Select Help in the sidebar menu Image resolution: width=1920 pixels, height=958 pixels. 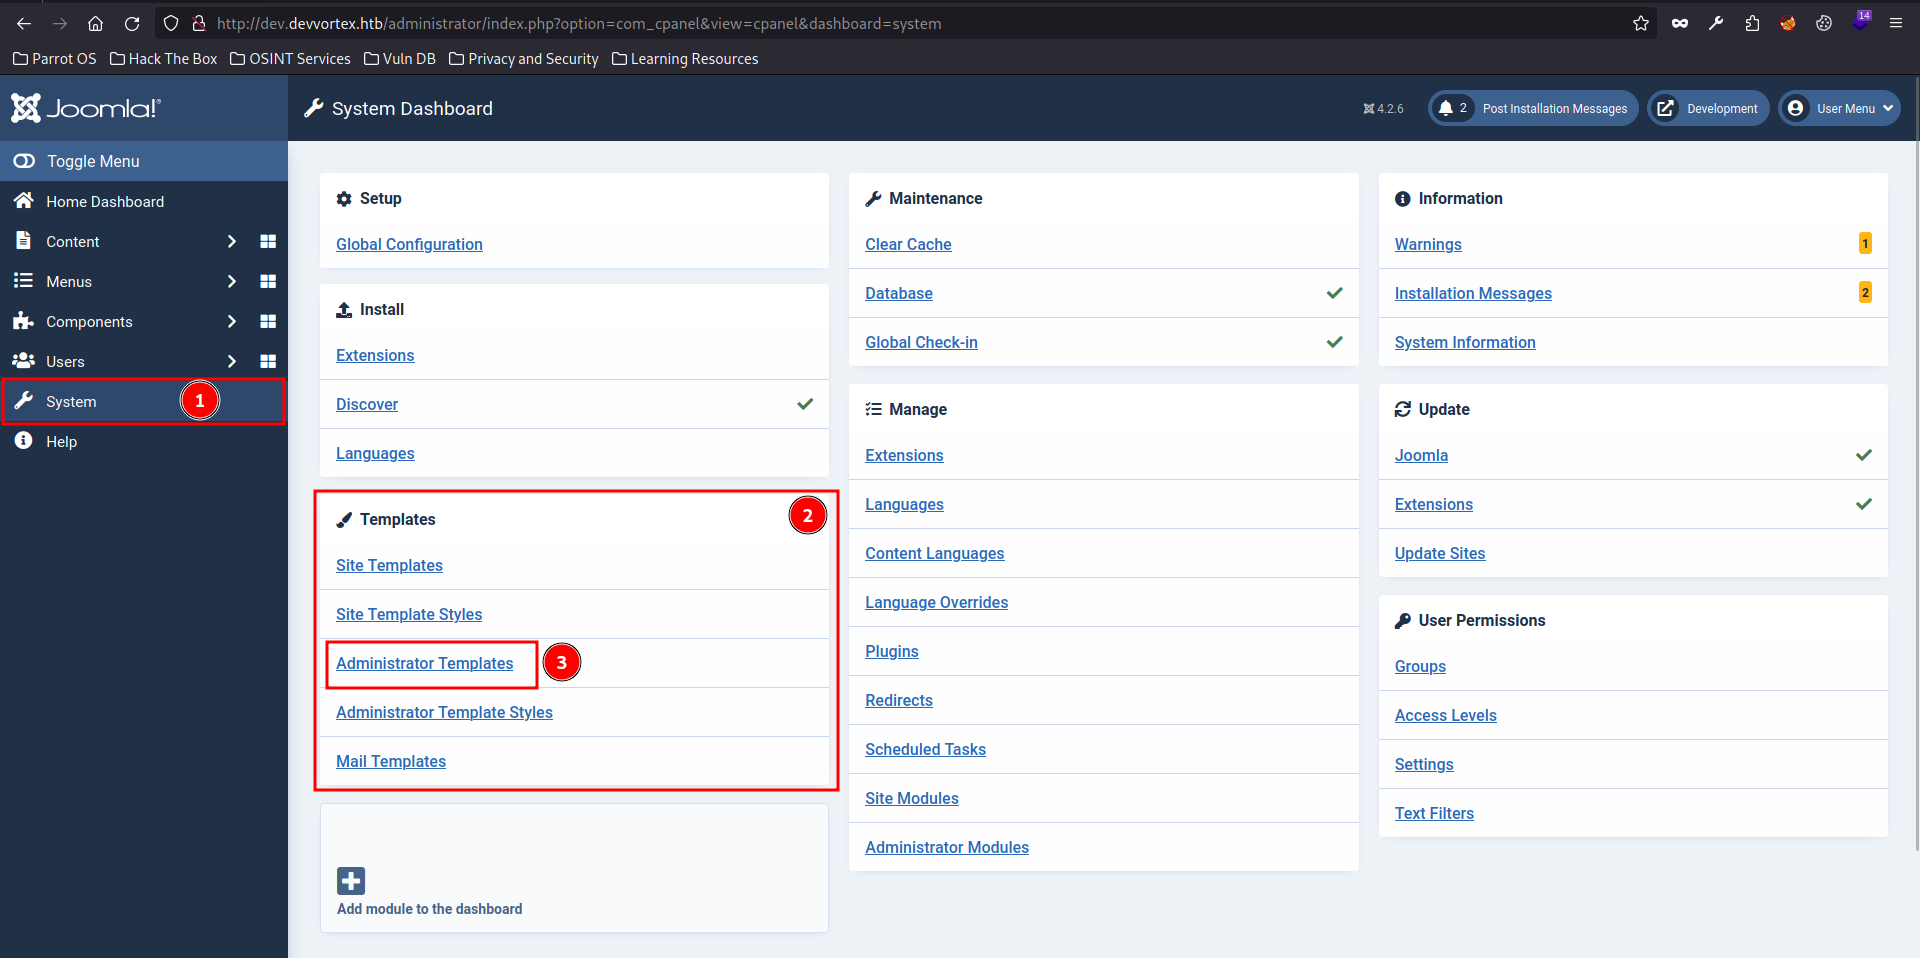click(x=61, y=441)
